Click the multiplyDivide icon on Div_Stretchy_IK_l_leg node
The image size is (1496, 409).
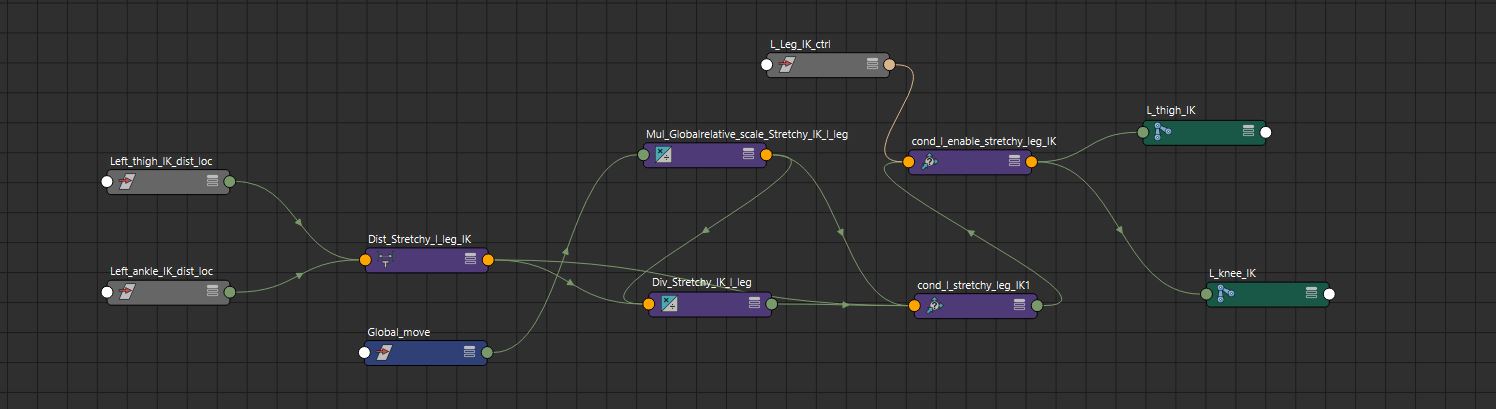click(x=670, y=304)
